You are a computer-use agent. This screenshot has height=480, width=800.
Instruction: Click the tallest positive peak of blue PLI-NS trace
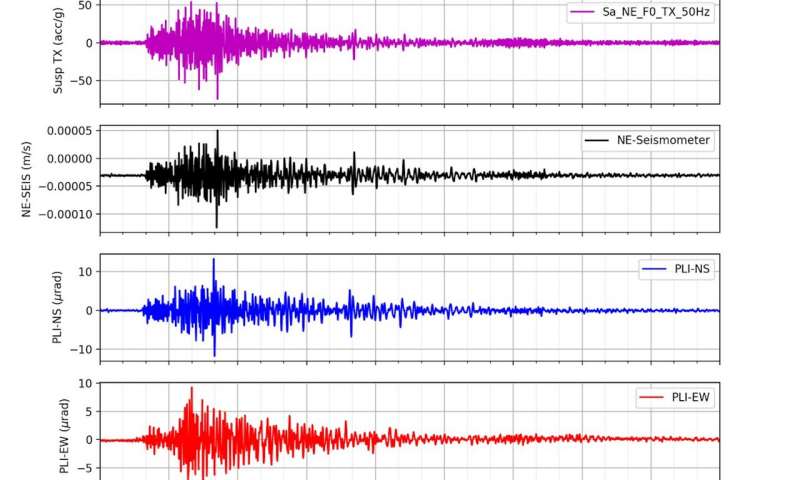tap(213, 259)
